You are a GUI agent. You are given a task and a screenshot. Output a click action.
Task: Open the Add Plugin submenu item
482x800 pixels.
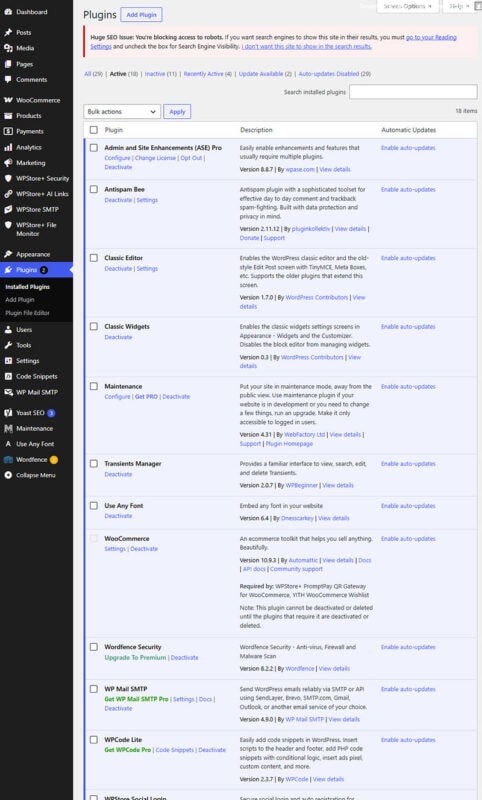tap(20, 300)
